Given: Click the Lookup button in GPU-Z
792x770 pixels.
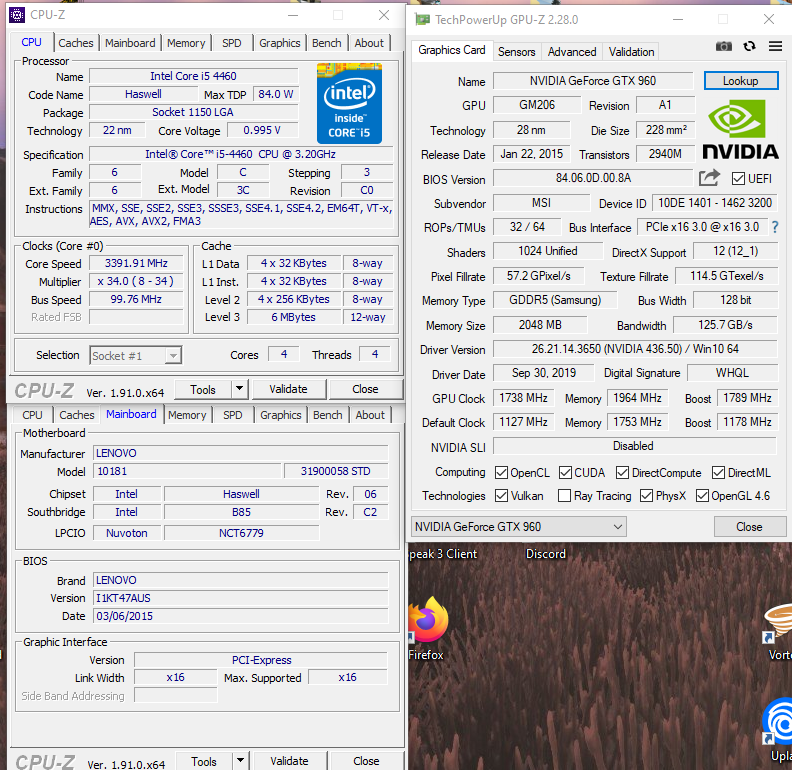Looking at the screenshot, I should point(741,81).
